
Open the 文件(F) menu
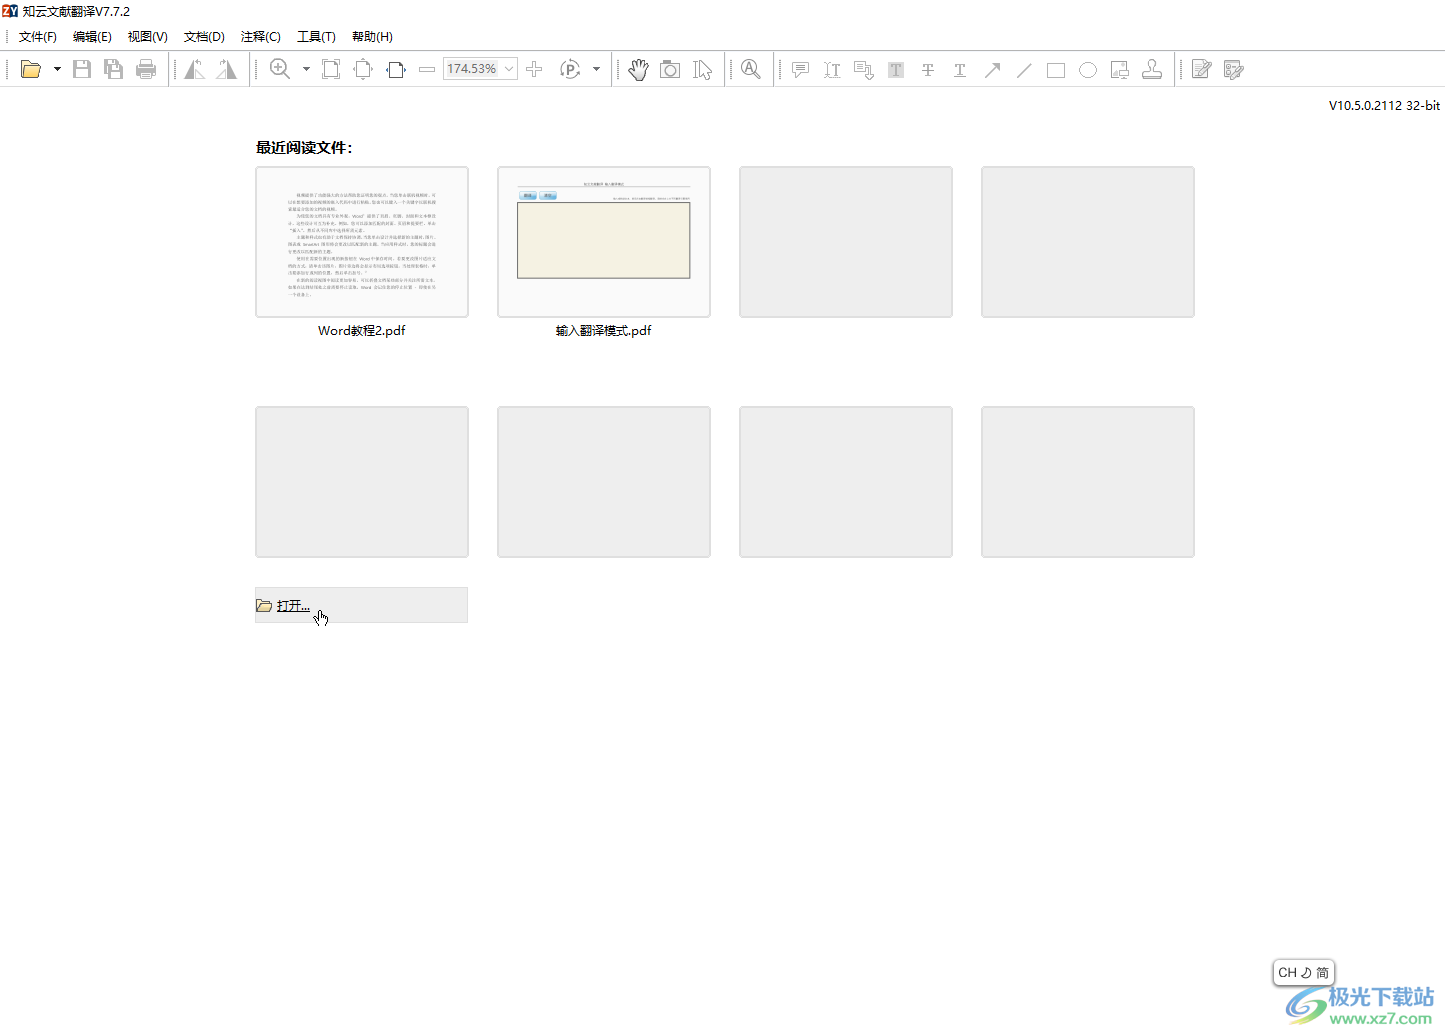click(38, 36)
